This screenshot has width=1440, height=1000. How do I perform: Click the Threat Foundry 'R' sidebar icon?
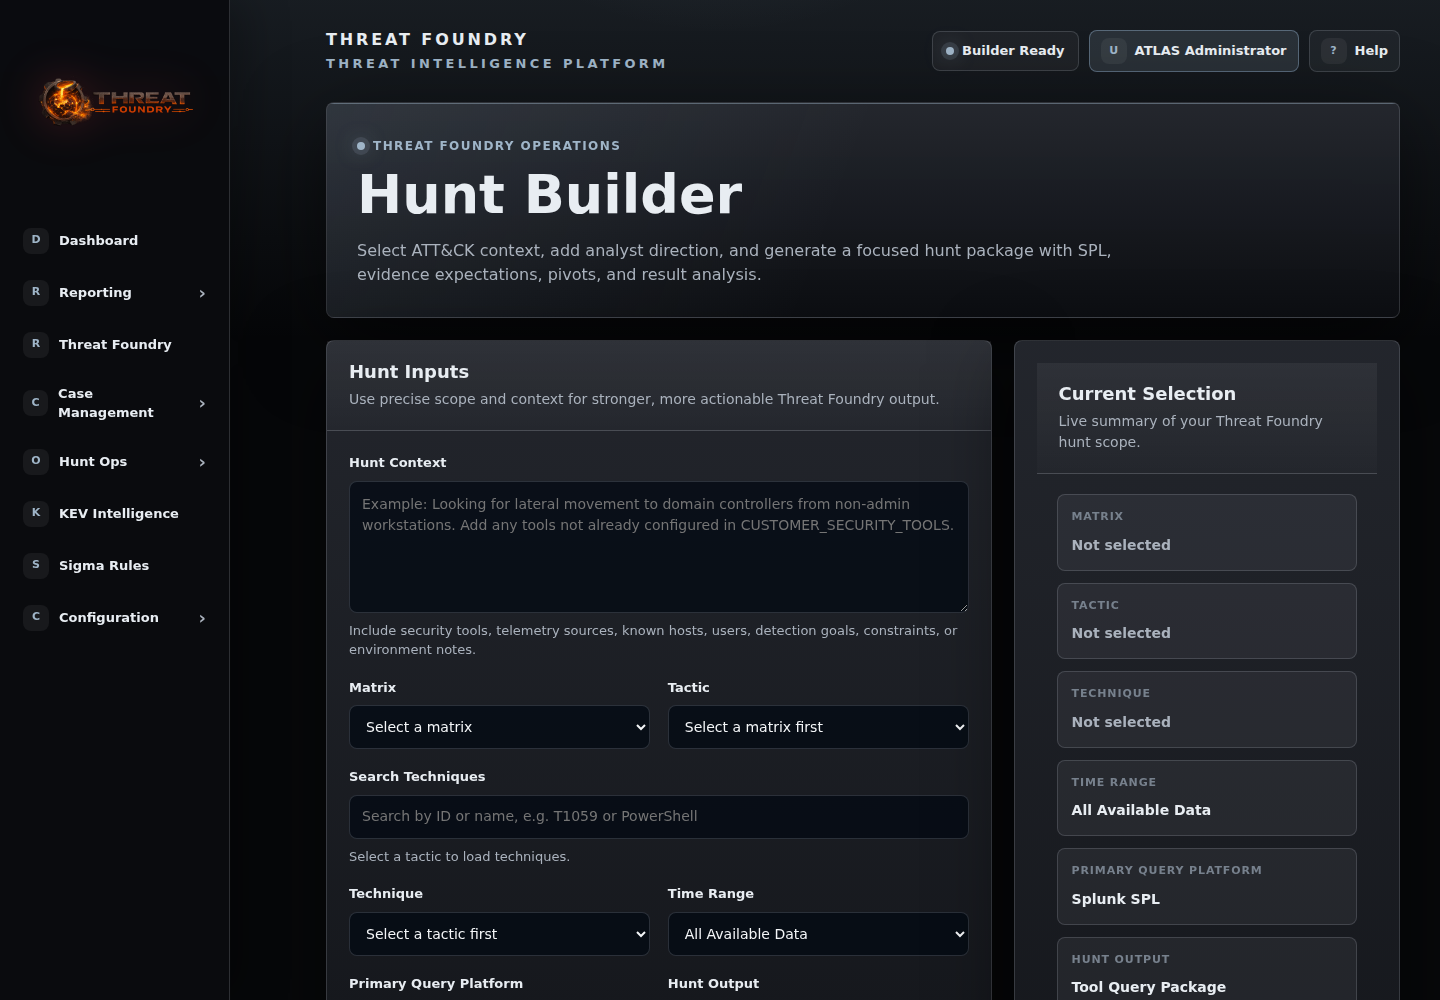tap(36, 344)
